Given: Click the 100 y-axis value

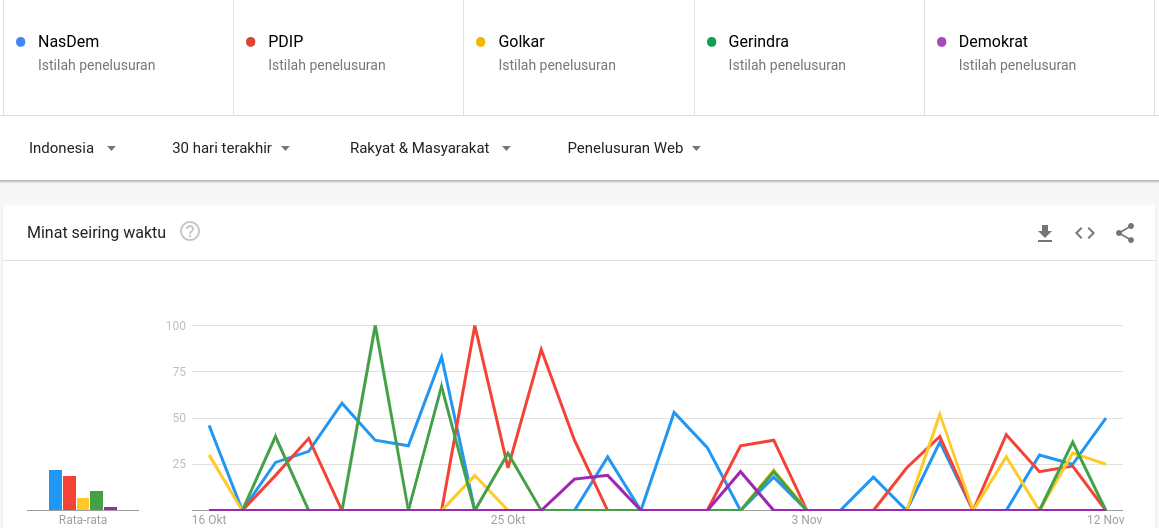Looking at the screenshot, I should [x=175, y=325].
